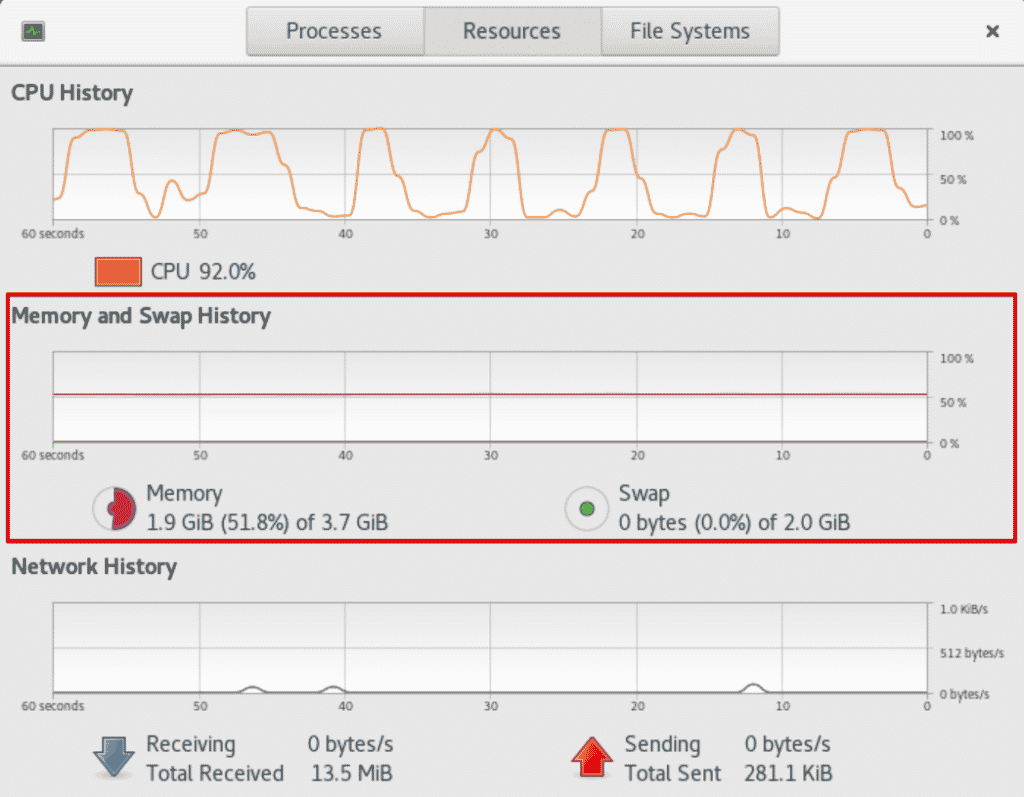Click the green Swap usage indicator
The width and height of the screenshot is (1024, 797).
coord(586,508)
